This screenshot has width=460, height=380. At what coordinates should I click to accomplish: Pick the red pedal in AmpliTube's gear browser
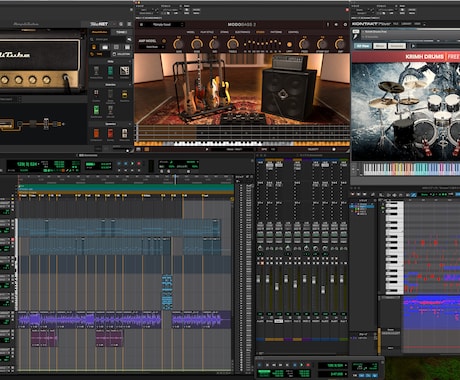110,133
